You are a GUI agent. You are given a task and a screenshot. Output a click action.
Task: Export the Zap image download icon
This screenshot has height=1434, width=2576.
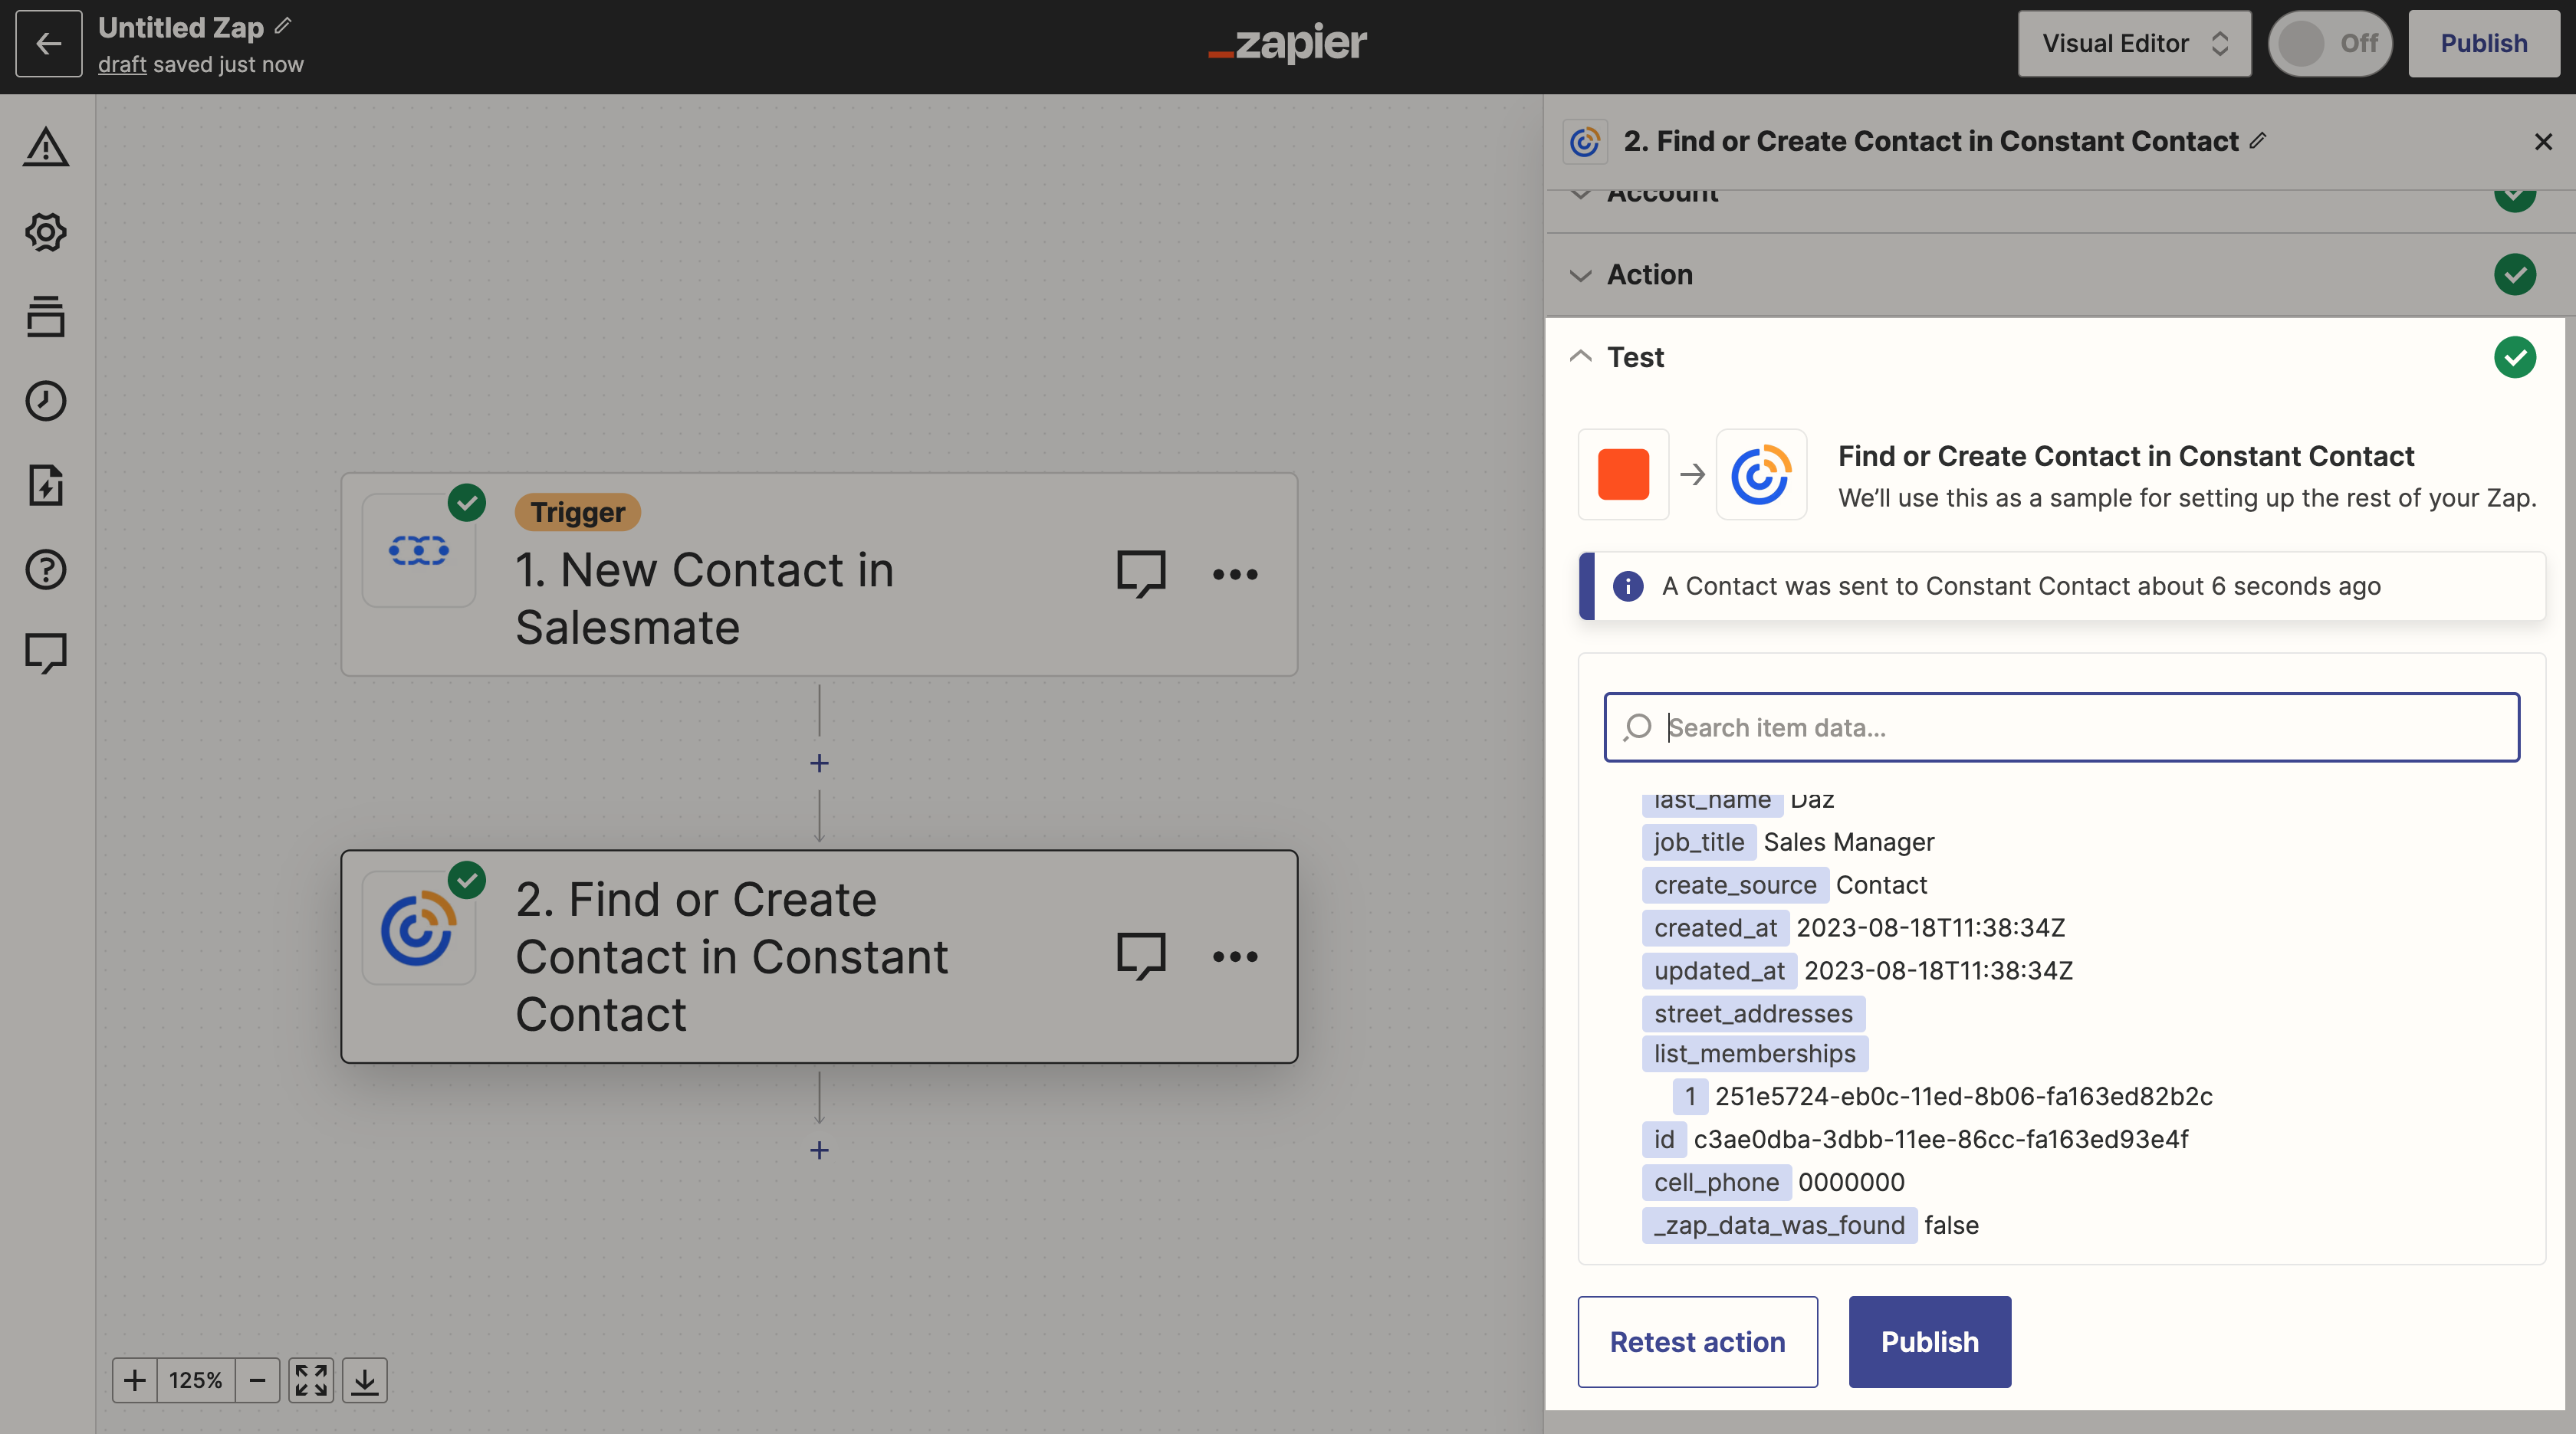pos(365,1380)
